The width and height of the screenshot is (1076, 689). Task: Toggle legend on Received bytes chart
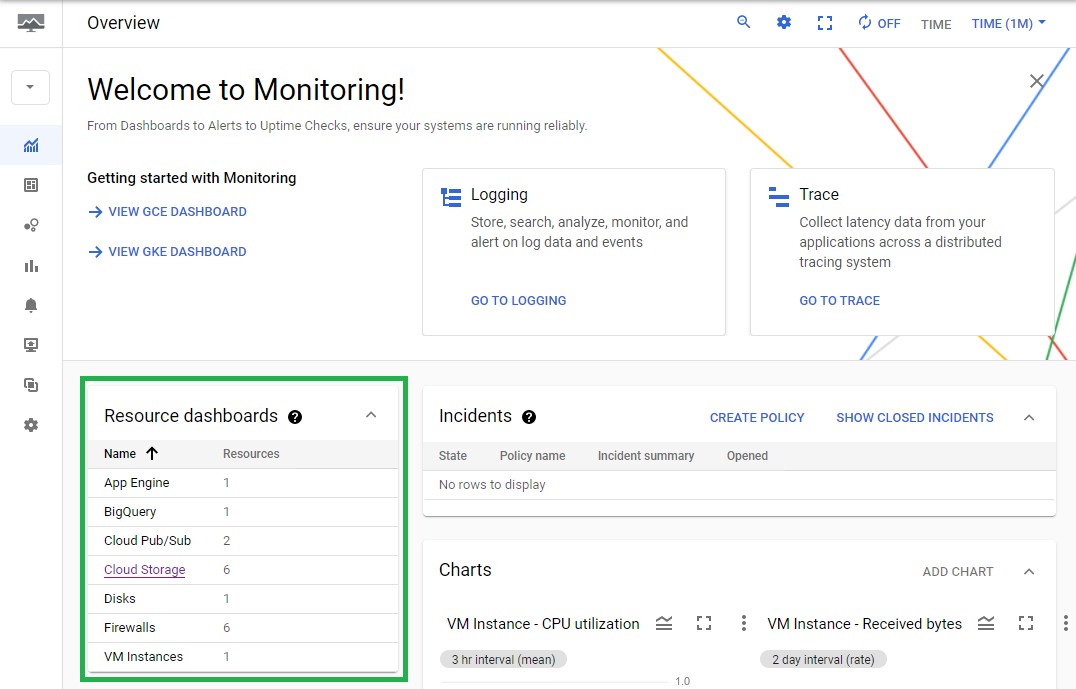point(986,624)
